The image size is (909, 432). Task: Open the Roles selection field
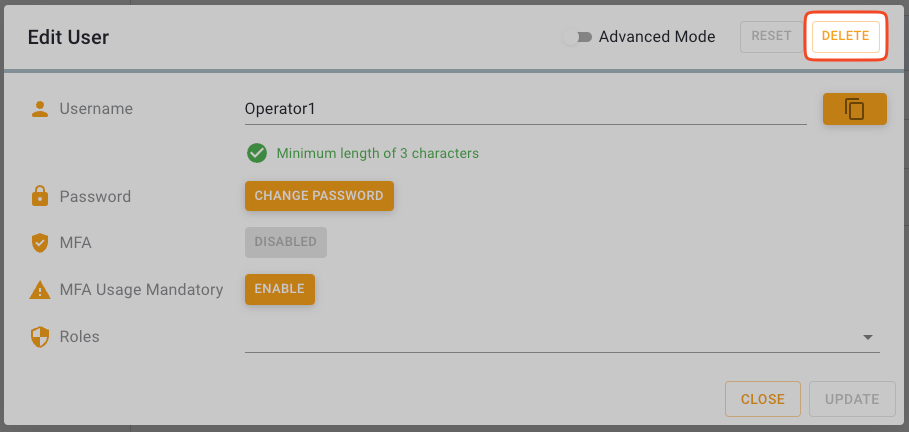[x=550, y=338]
